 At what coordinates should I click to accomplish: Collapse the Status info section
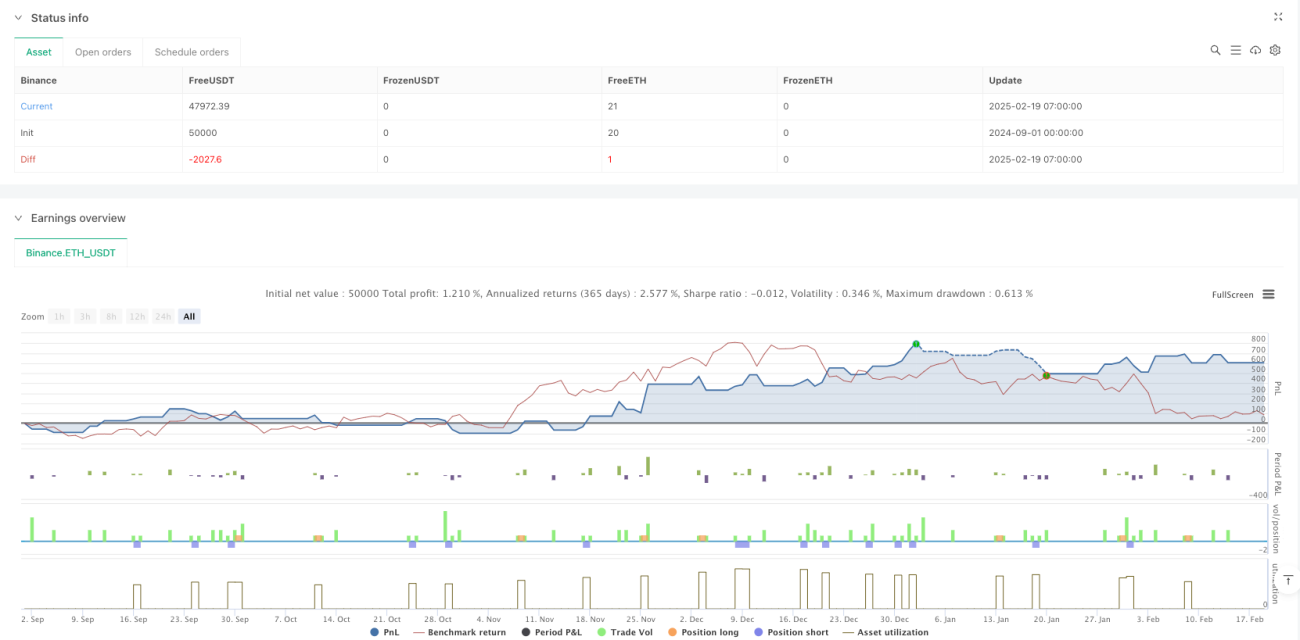click(18, 18)
